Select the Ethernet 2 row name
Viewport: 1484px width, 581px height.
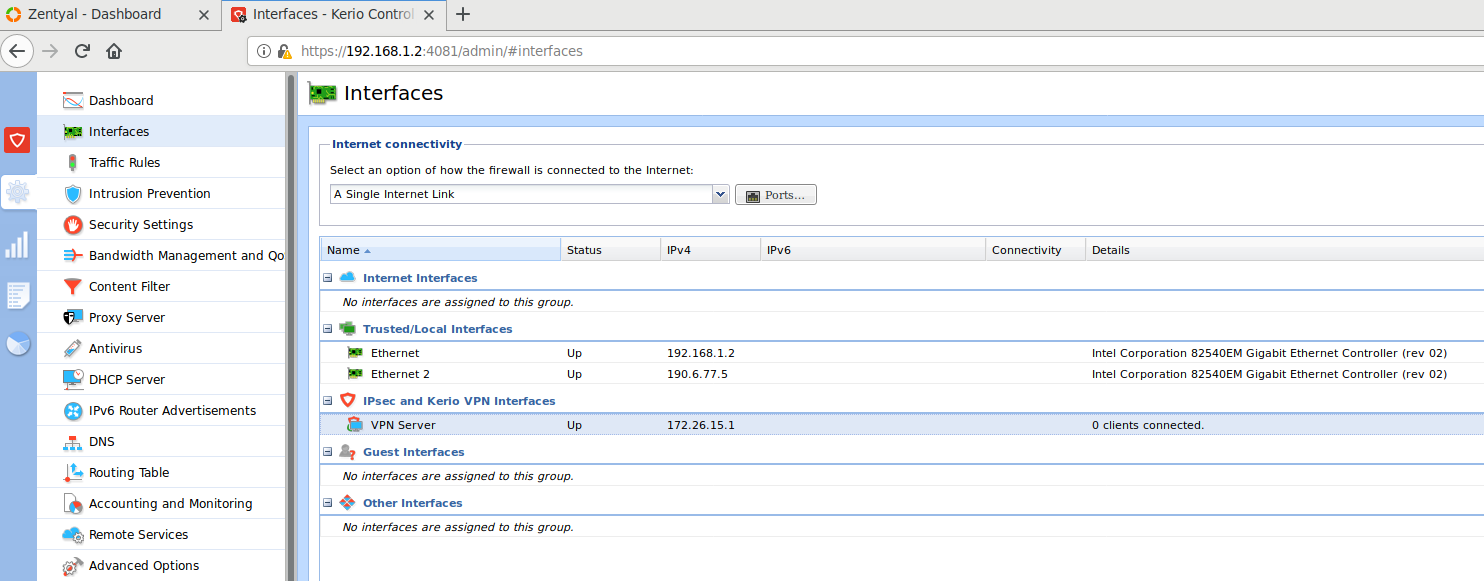coord(400,374)
